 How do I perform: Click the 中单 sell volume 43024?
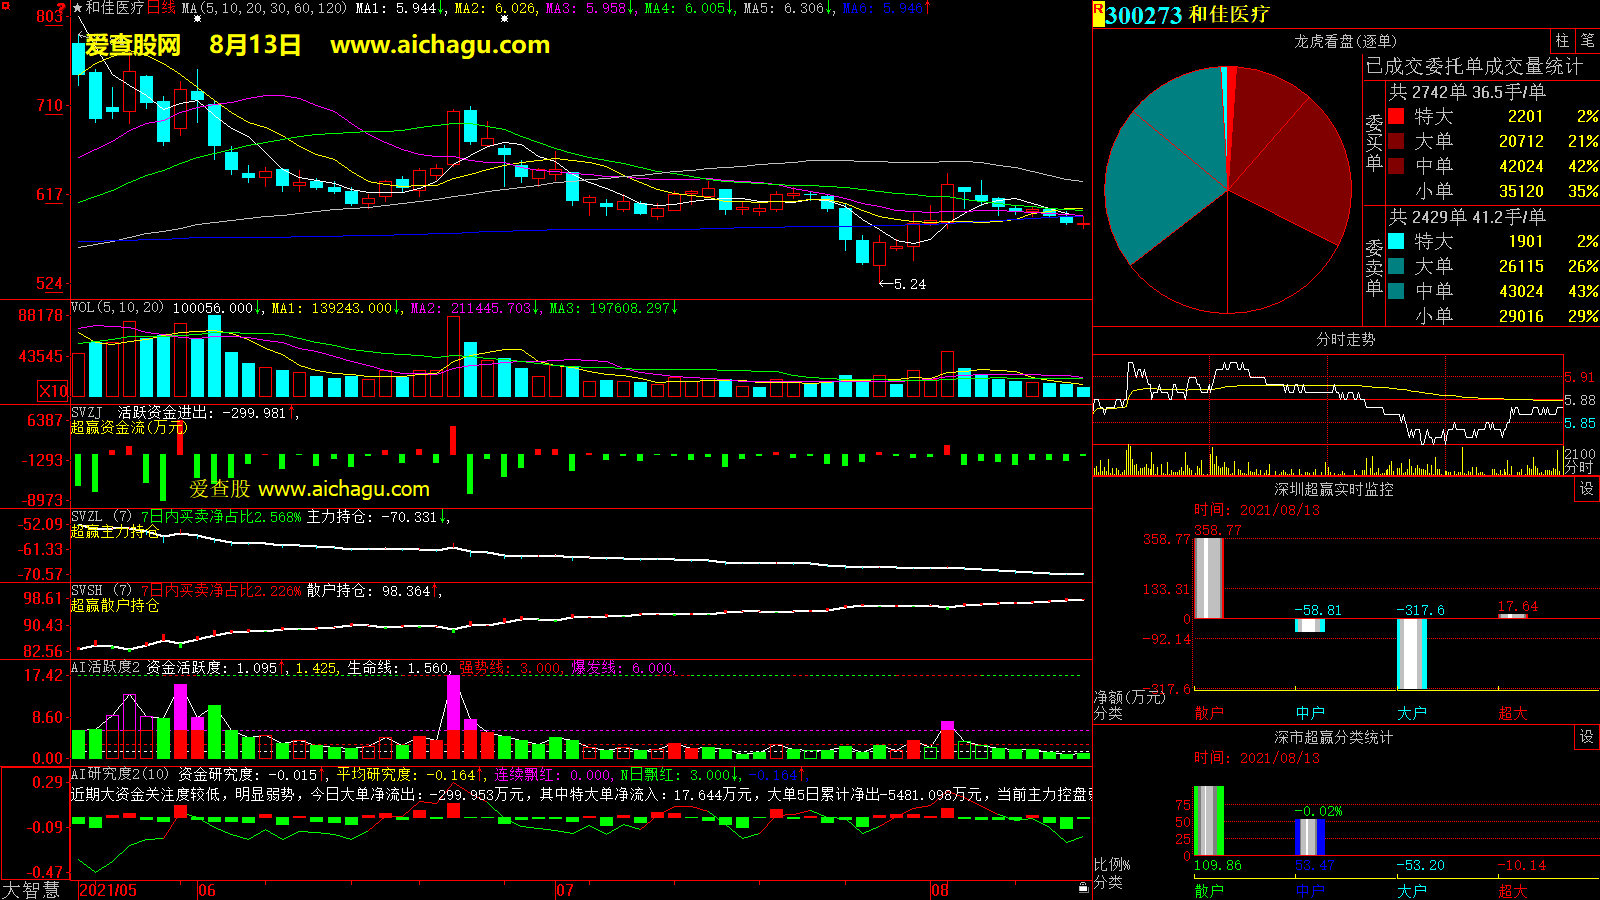(1521, 291)
